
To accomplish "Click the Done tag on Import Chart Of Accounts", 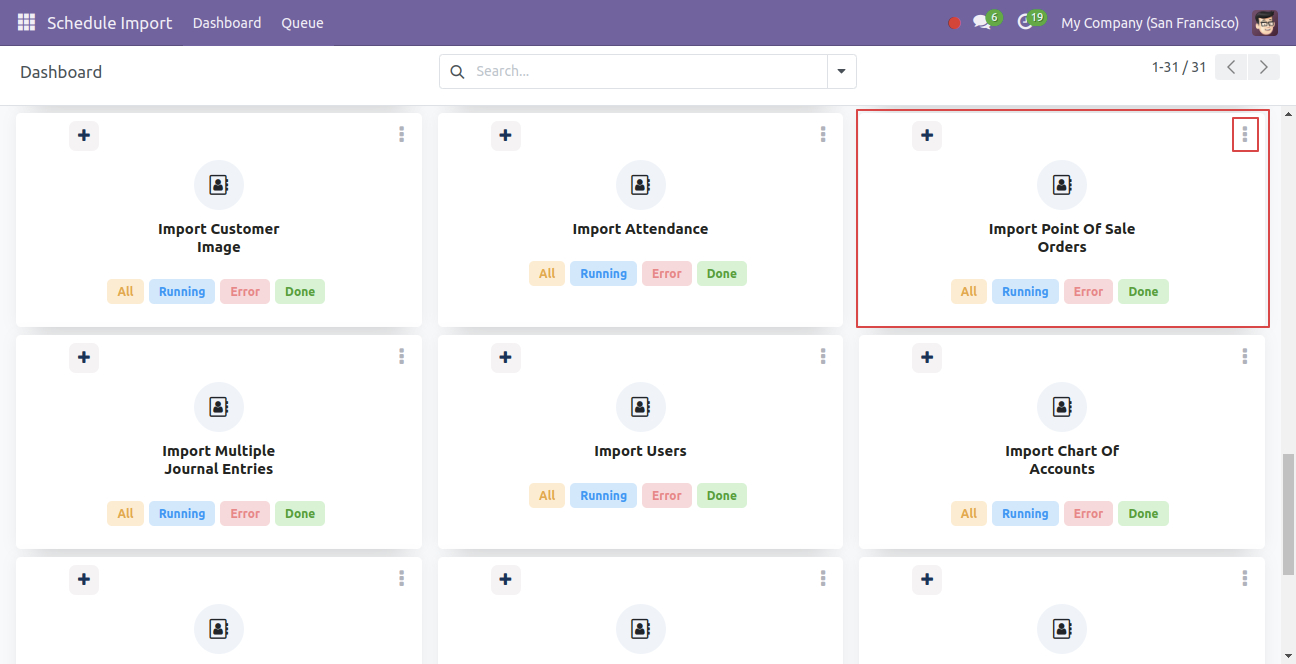I will click(1143, 514).
